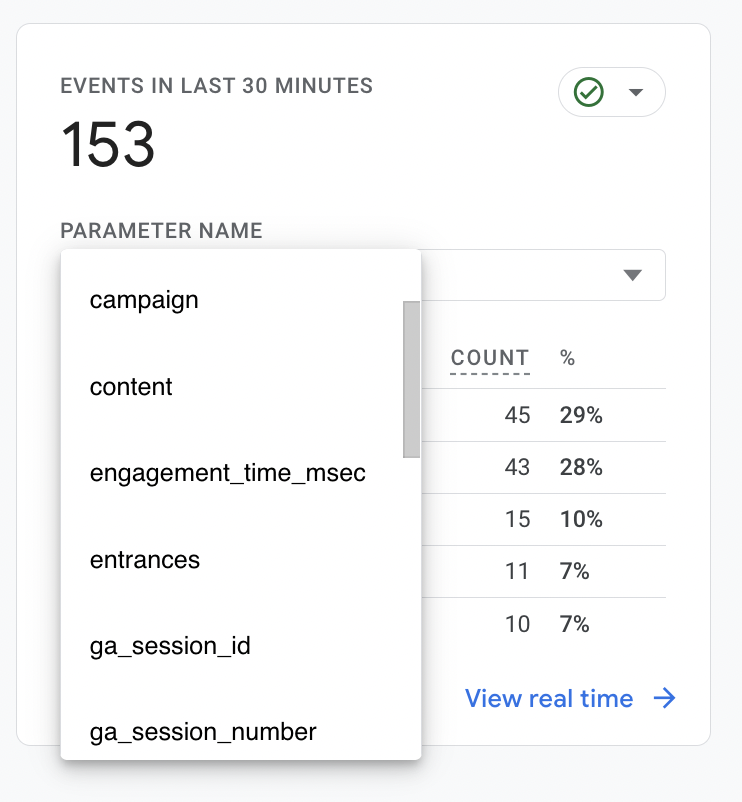Click the % column header
The width and height of the screenshot is (742, 802).
(x=568, y=358)
